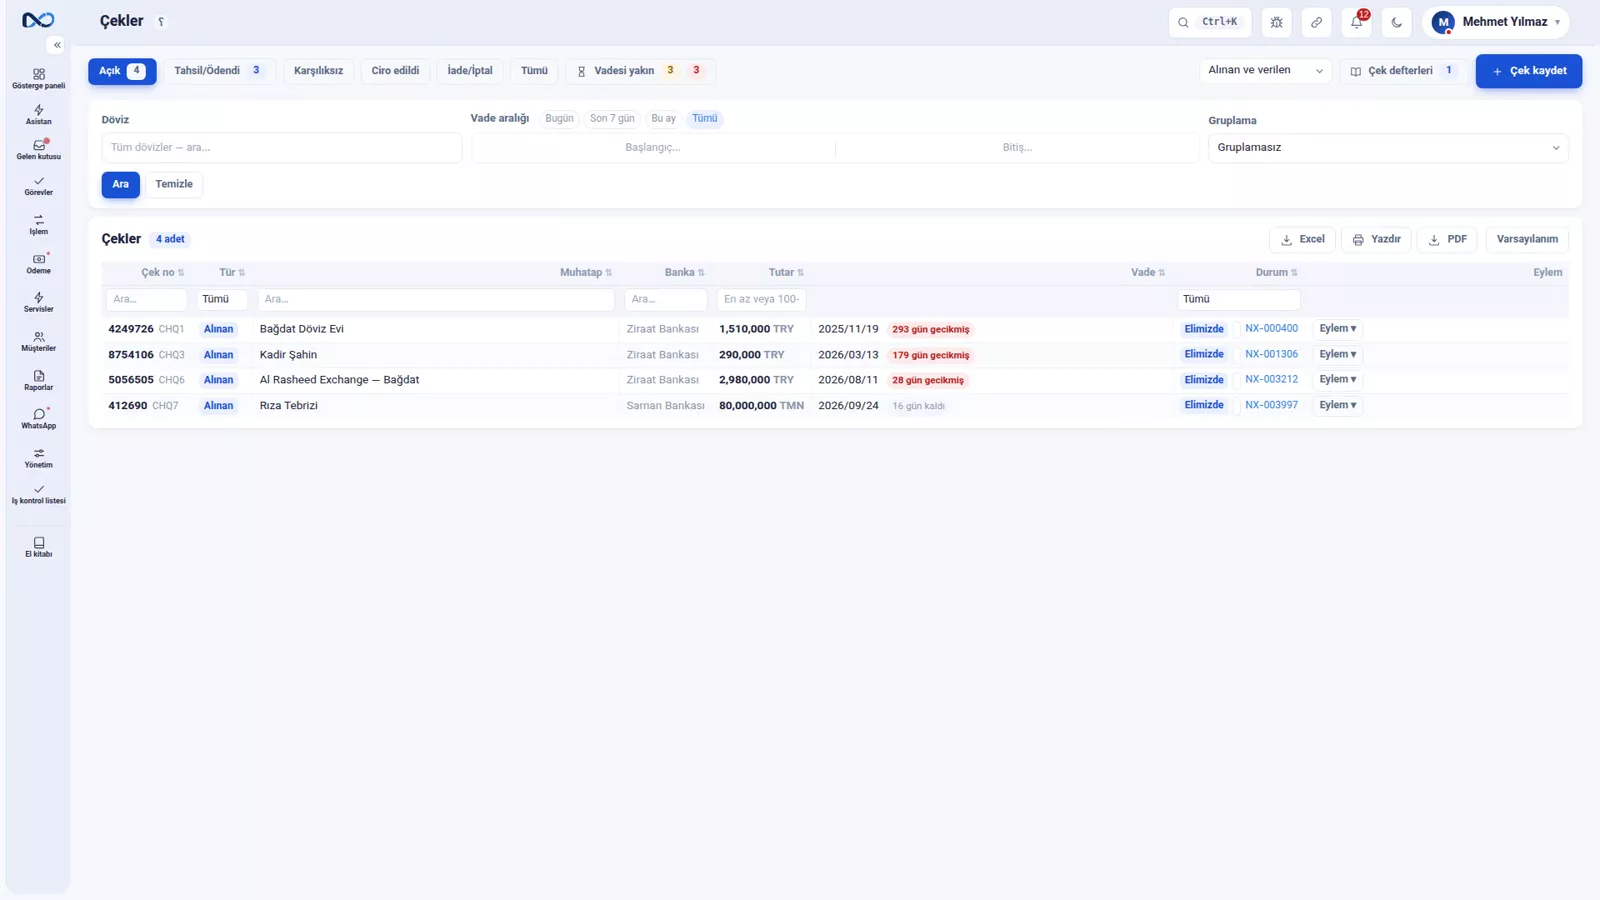Download the list as PDF
1600x900 pixels.
coord(1447,239)
